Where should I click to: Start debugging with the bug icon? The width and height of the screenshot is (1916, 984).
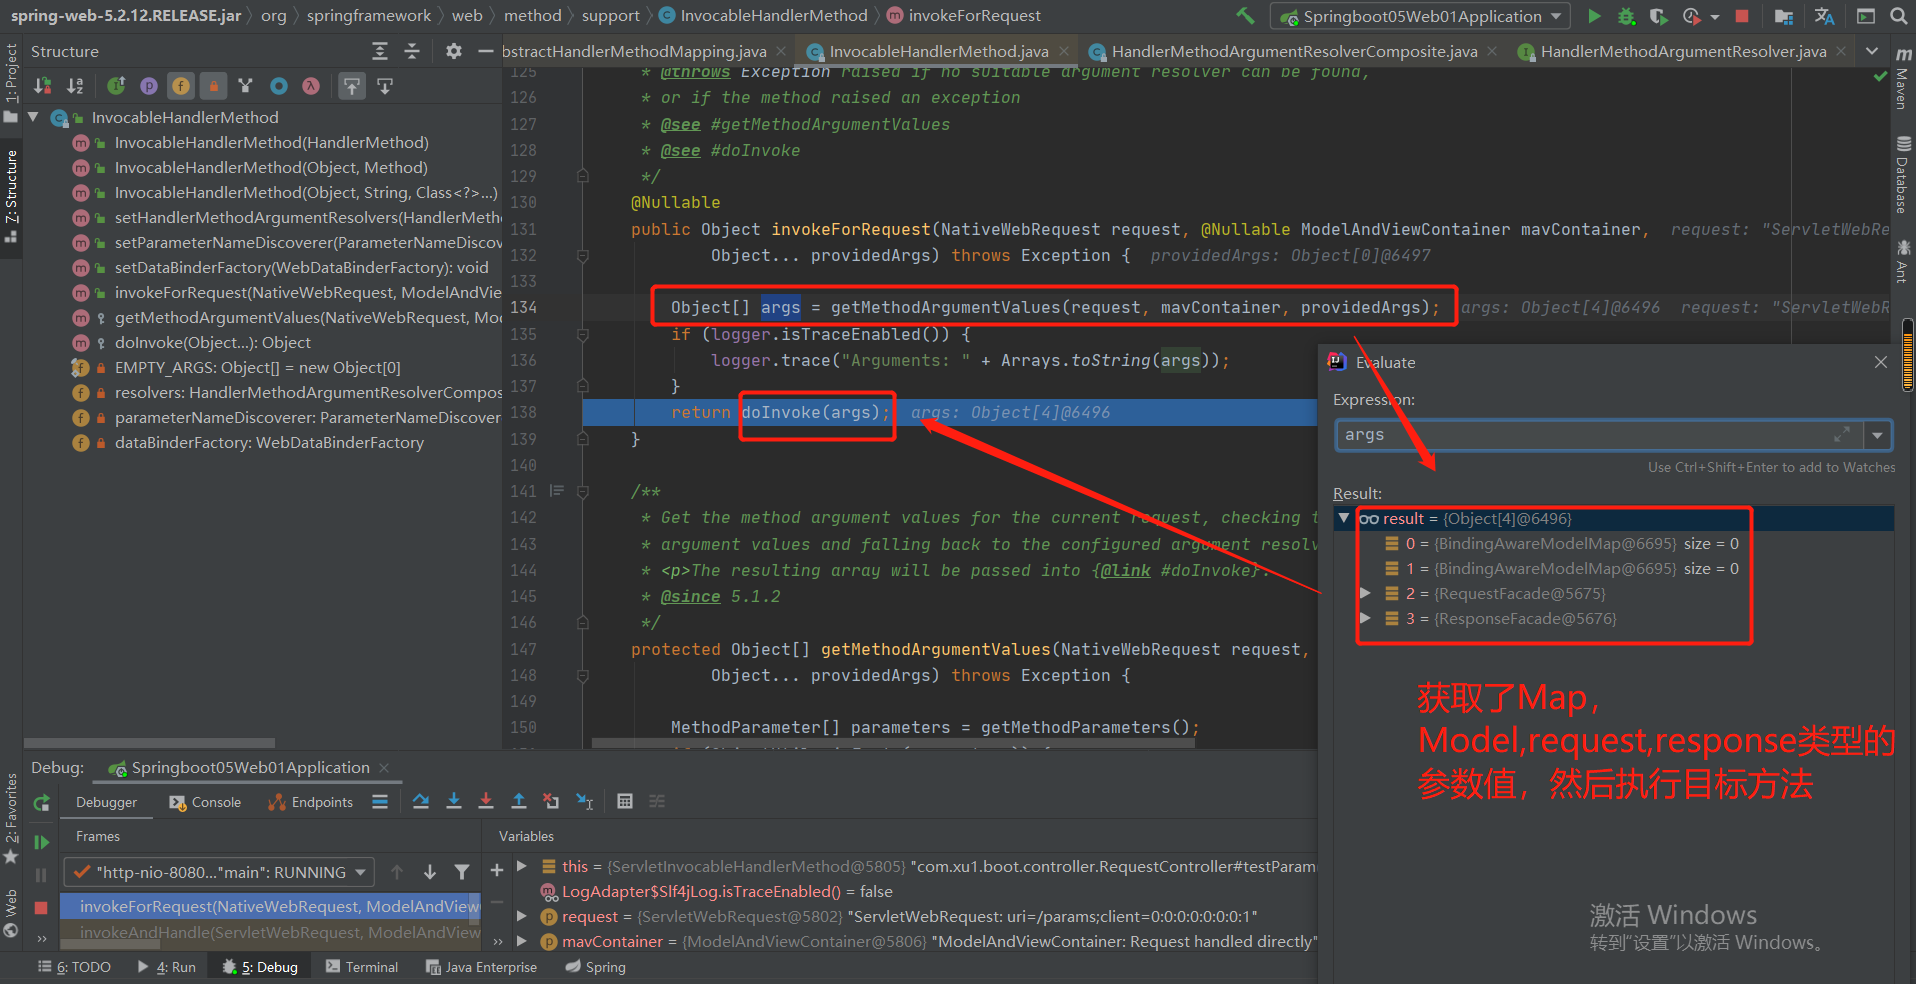1626,16
